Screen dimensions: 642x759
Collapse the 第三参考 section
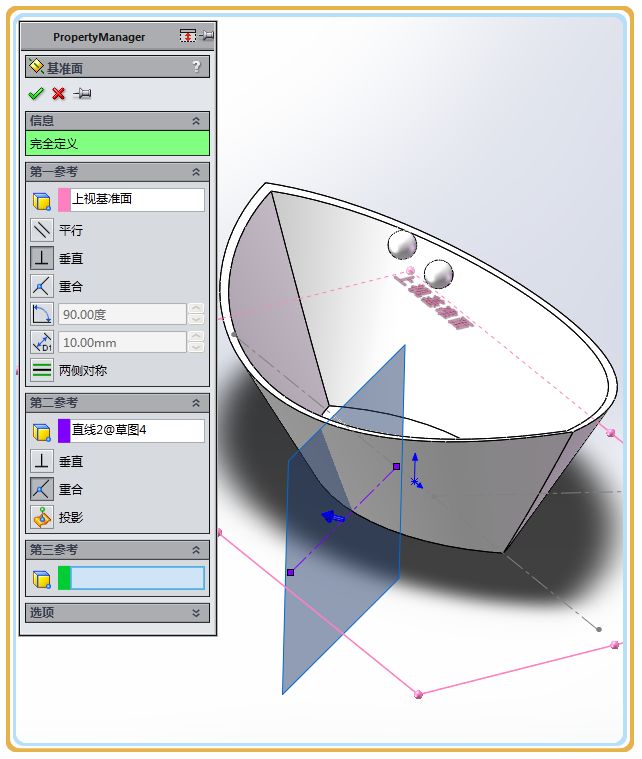click(196, 550)
